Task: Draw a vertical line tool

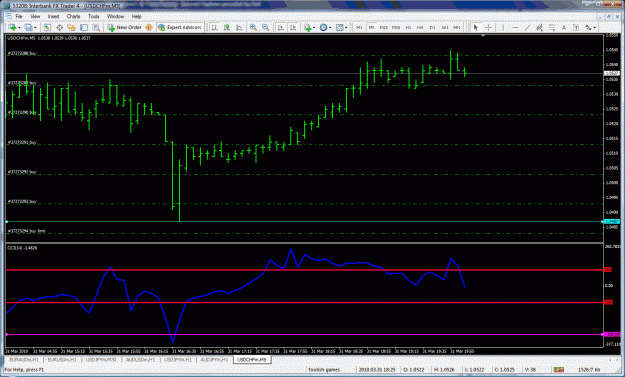Action: [x=503, y=27]
